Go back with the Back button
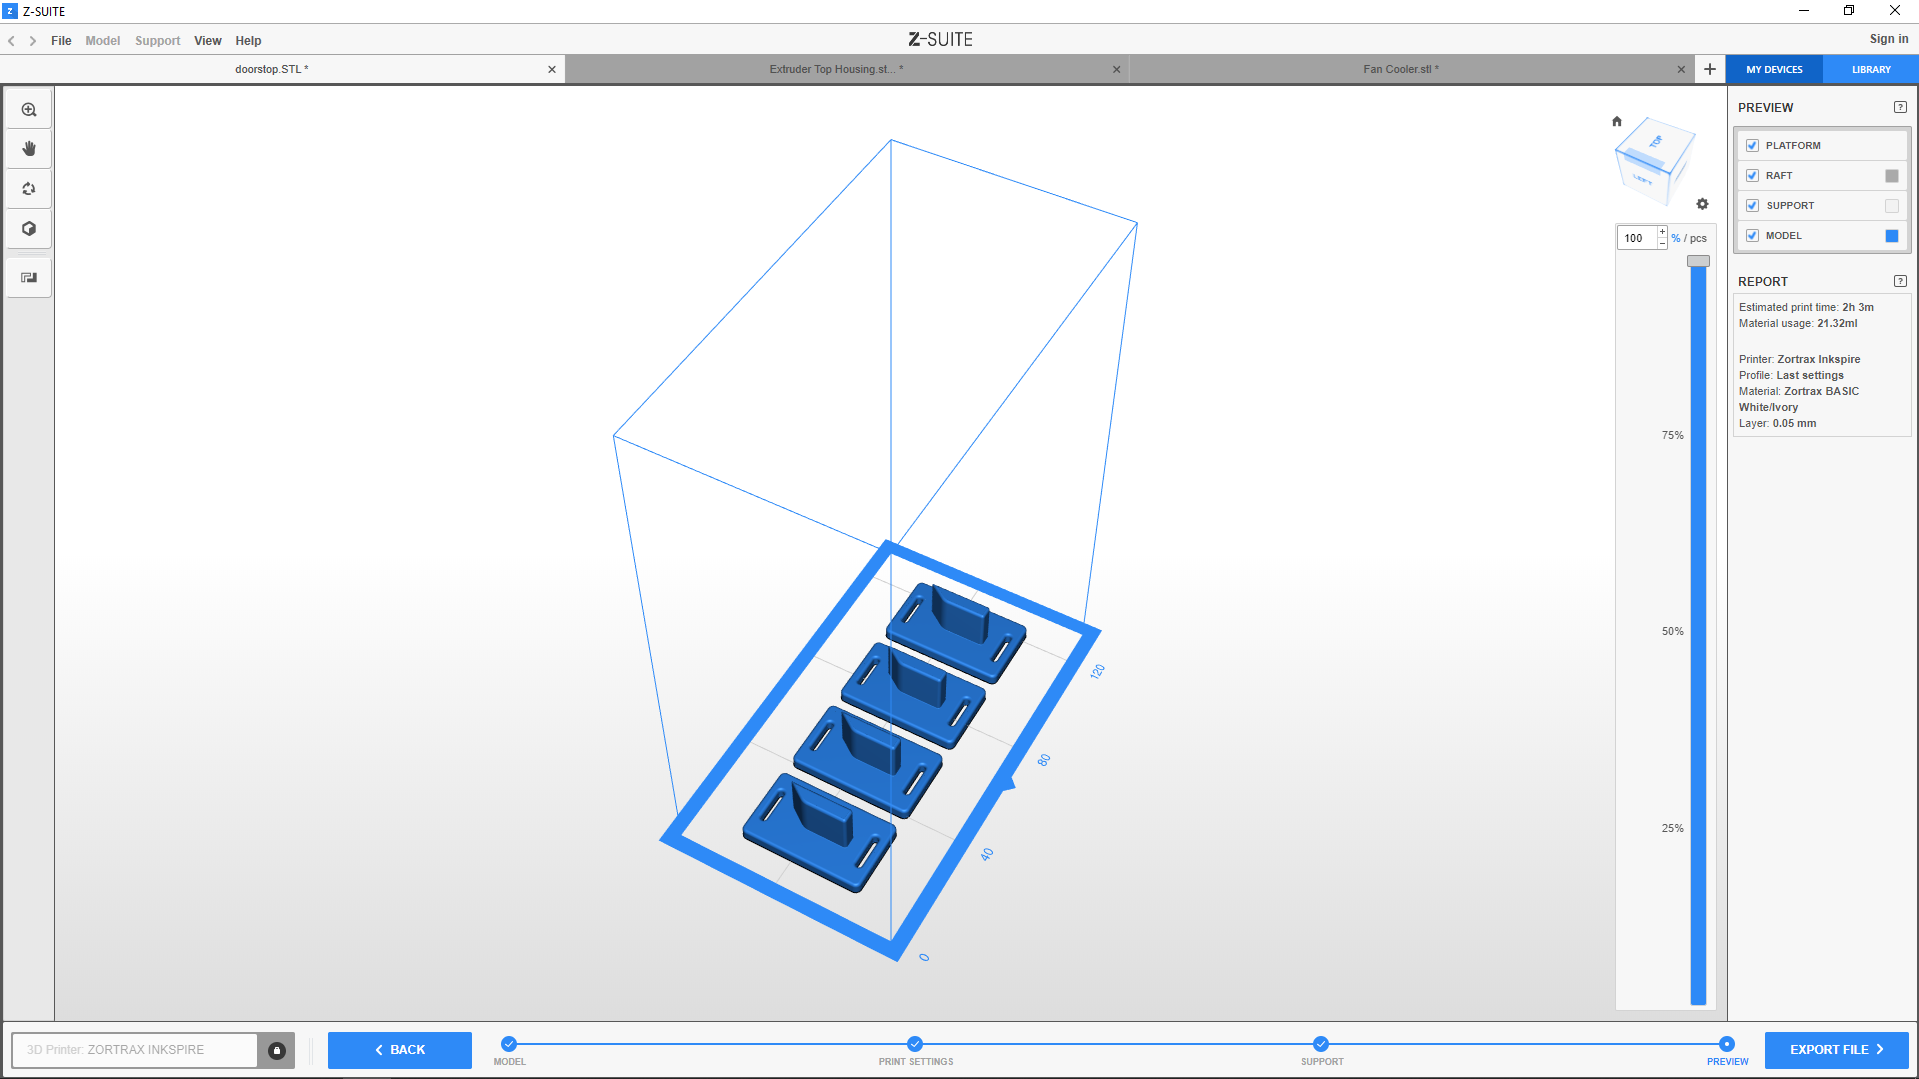Screen dimensions: 1919x1079 click(x=400, y=1050)
